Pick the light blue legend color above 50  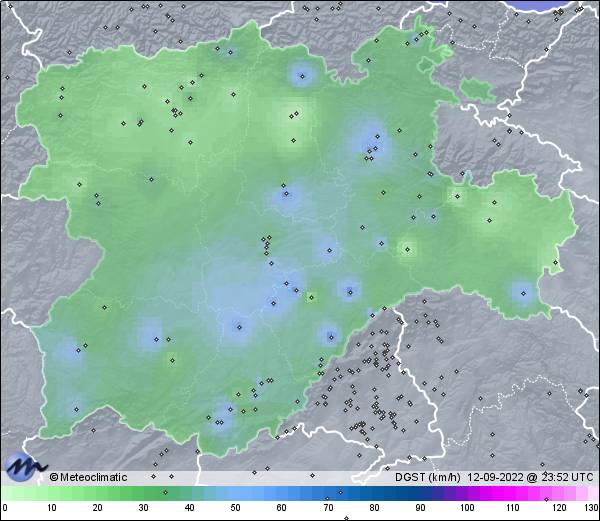[235, 493]
